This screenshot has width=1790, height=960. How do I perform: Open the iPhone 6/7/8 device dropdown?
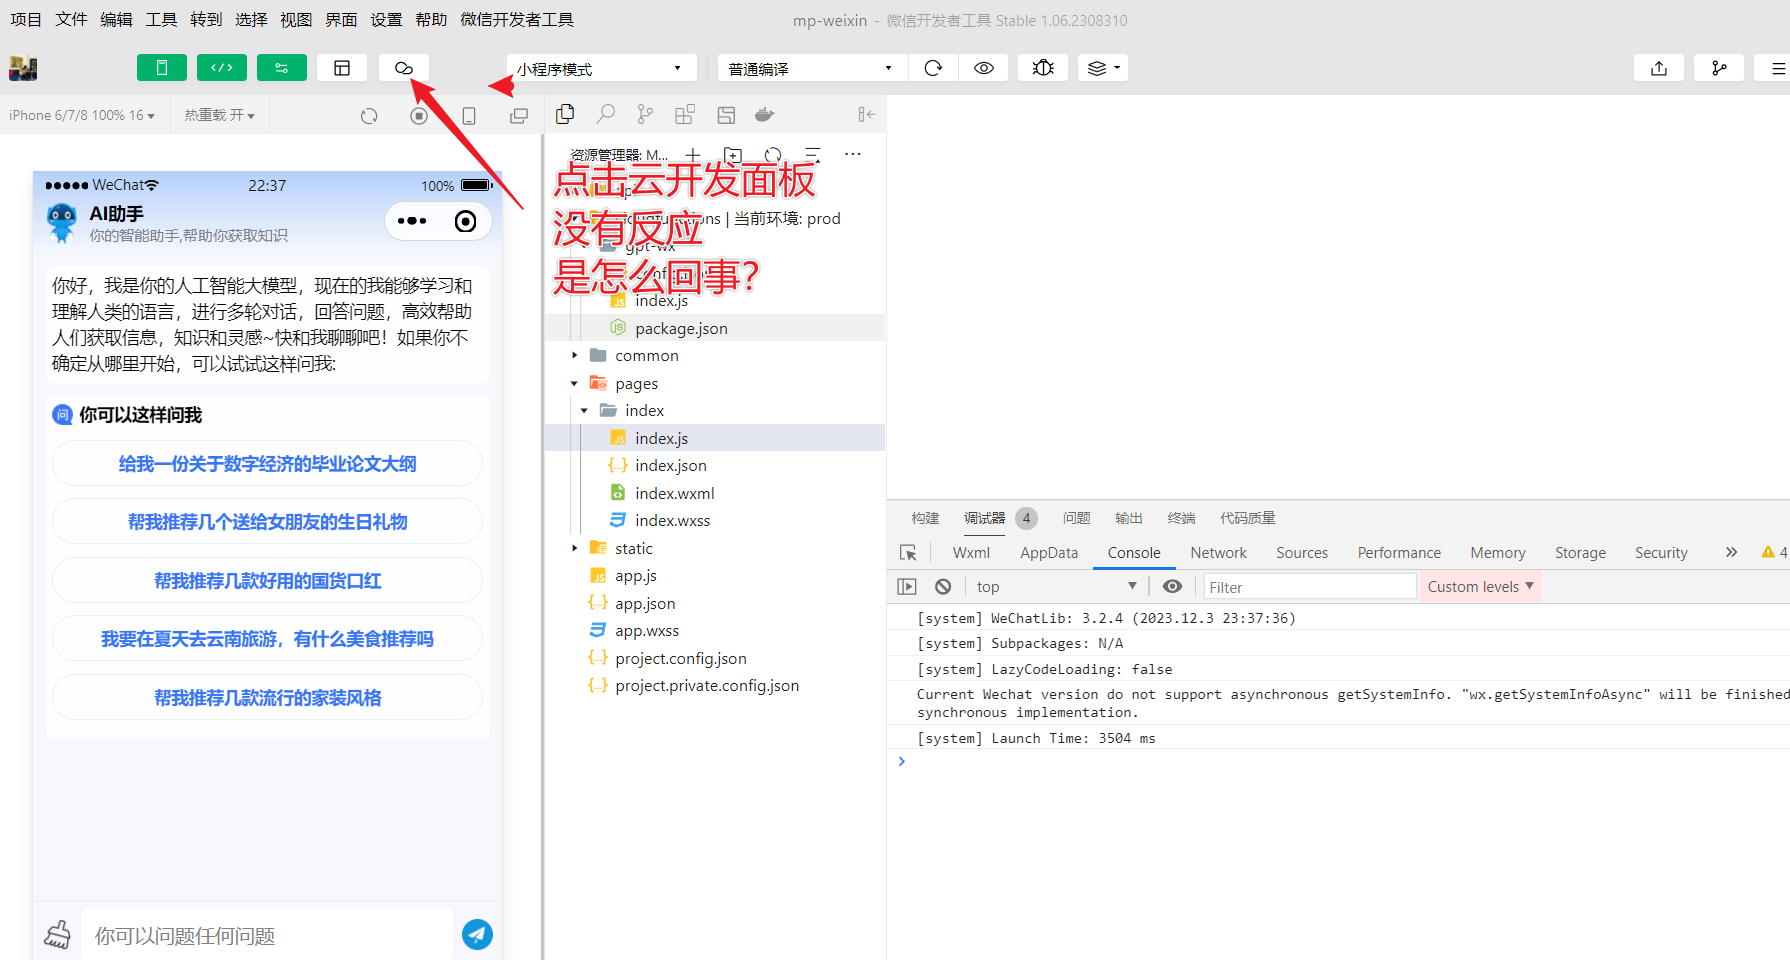coord(82,115)
